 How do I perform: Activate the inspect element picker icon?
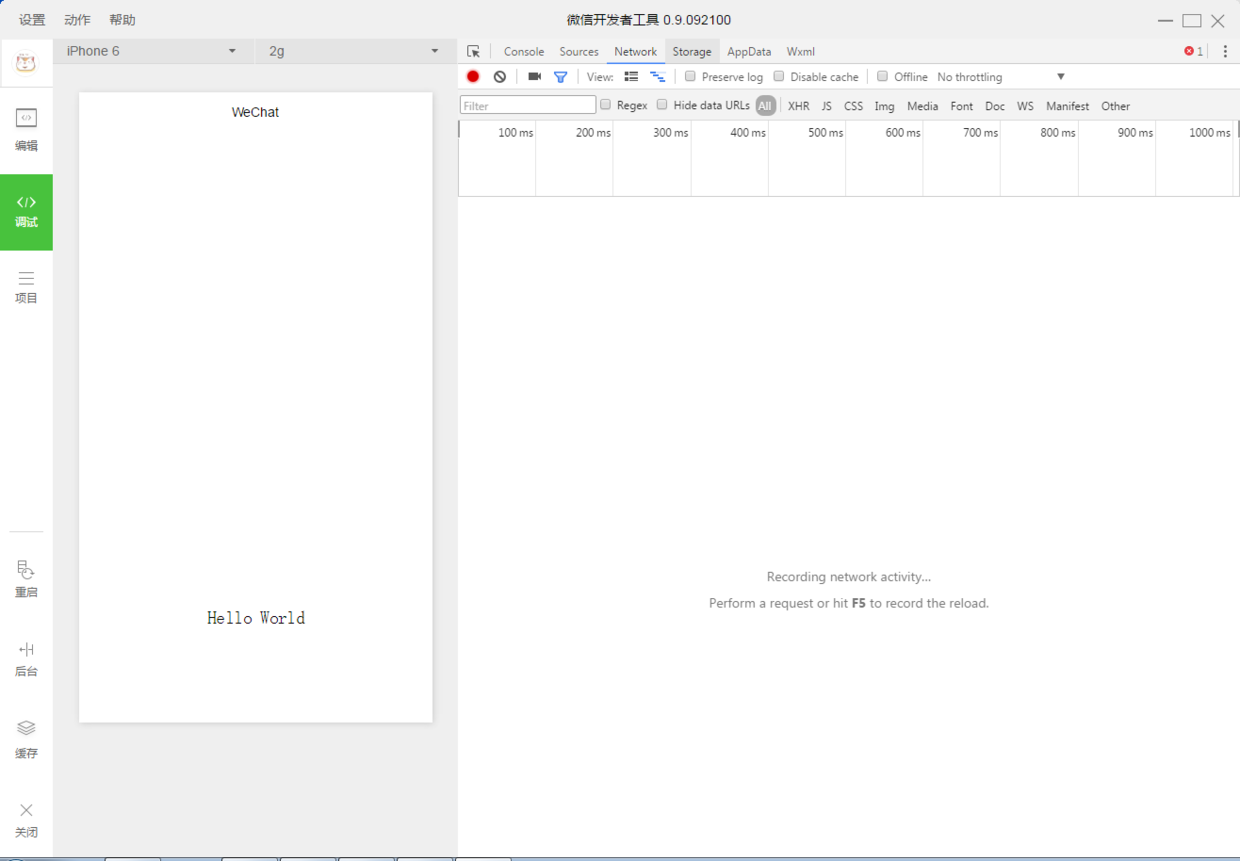coord(474,51)
